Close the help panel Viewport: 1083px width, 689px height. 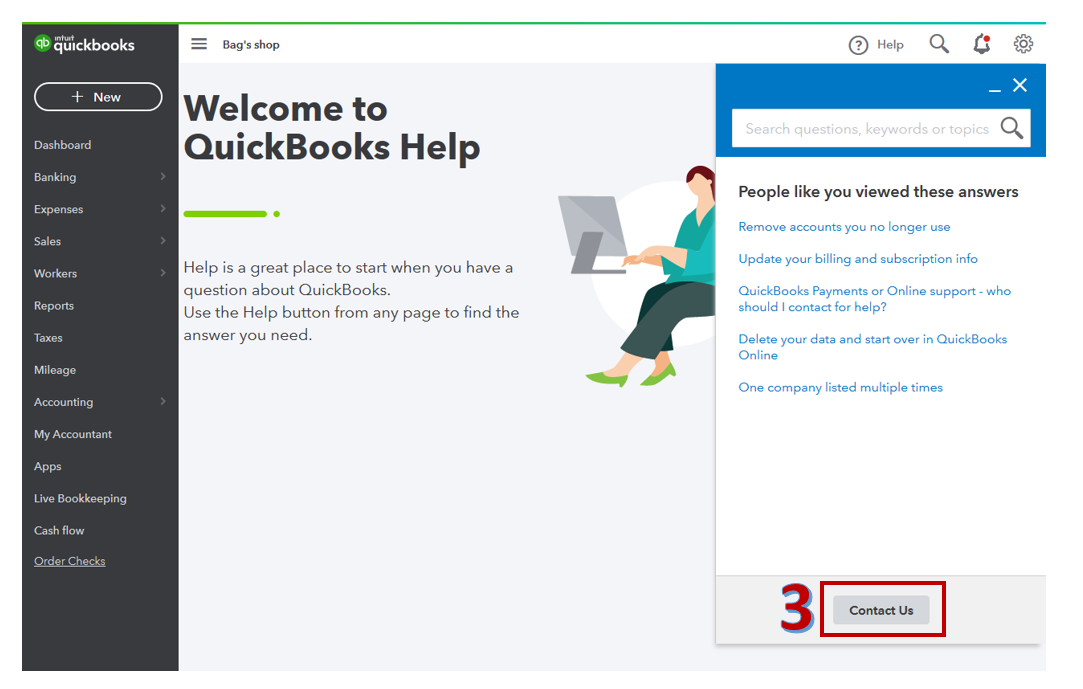(x=1019, y=85)
